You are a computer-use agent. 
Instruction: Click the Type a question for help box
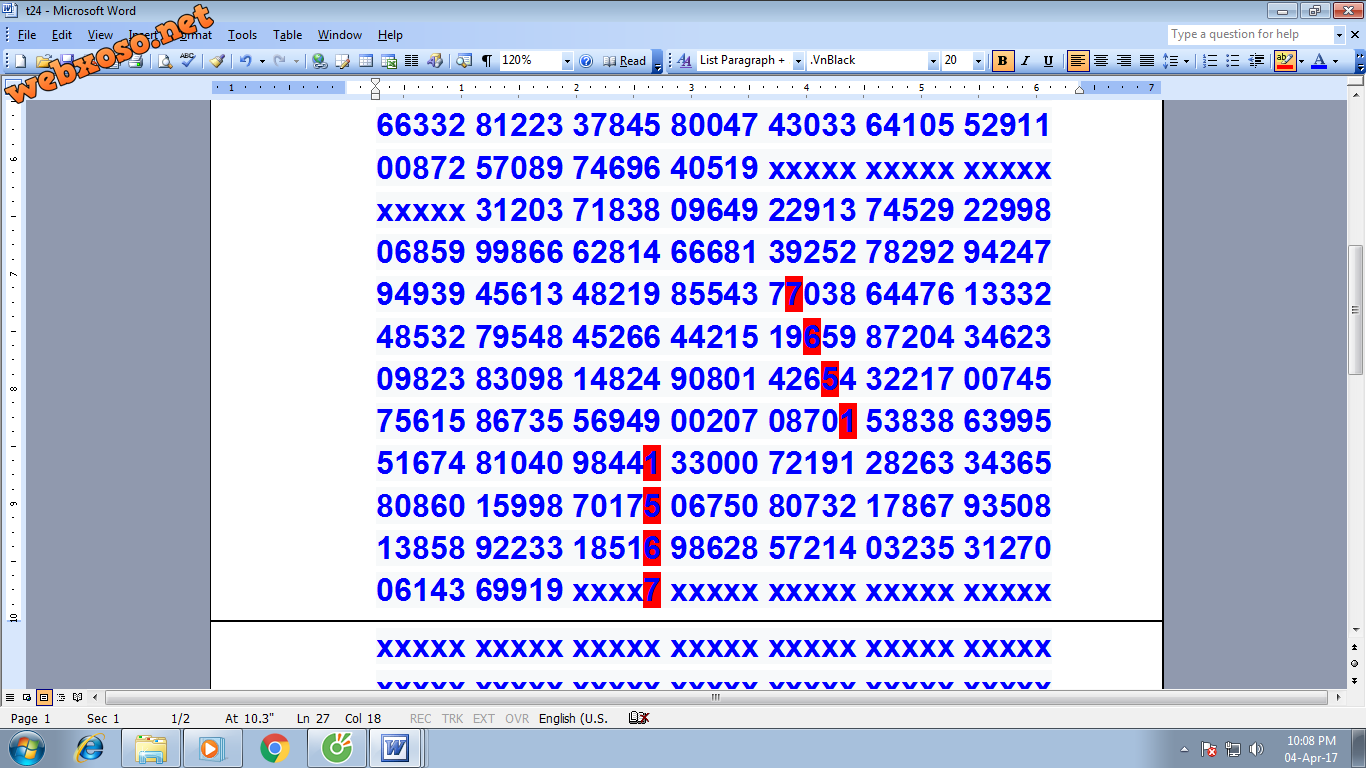coord(1250,34)
